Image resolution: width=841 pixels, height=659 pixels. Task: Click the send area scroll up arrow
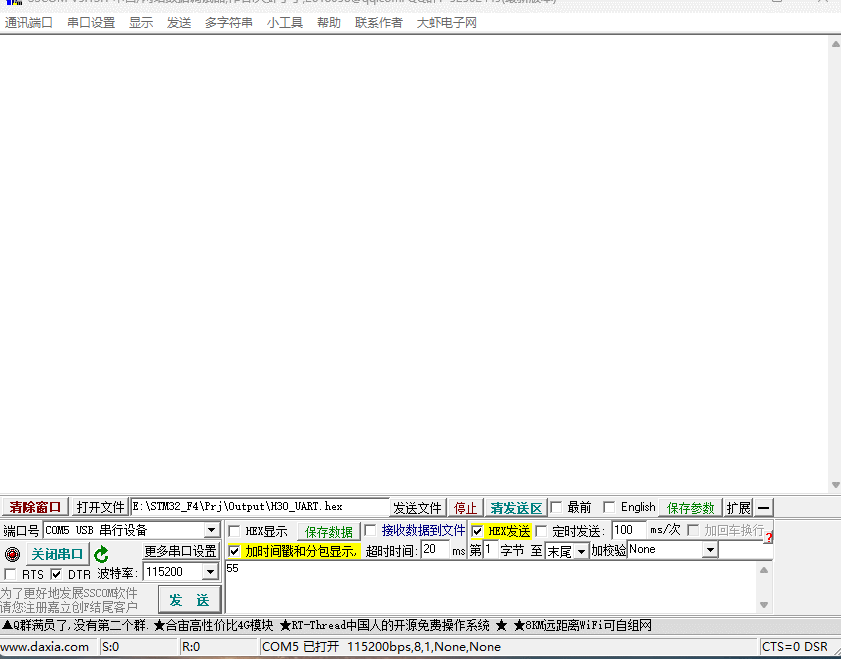764,570
